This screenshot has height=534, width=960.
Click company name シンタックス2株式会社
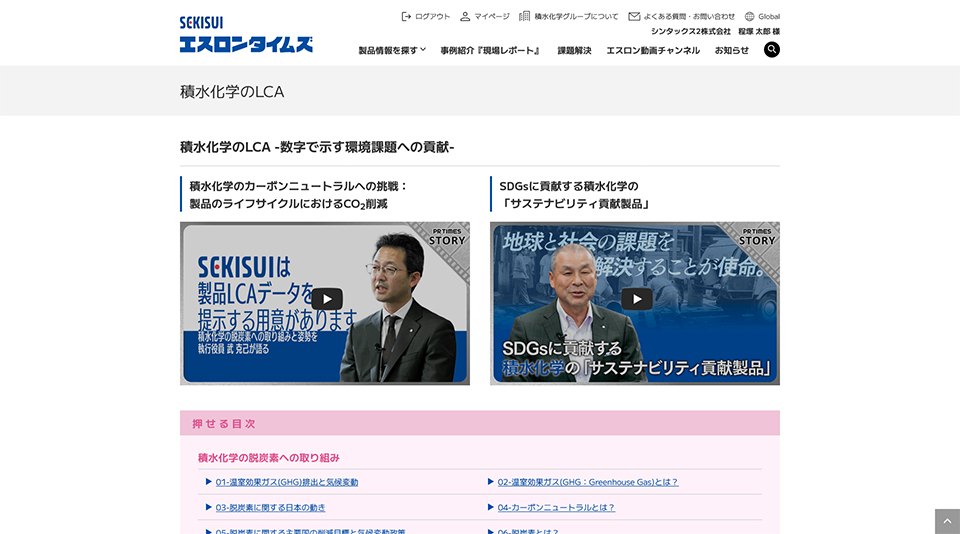point(691,31)
